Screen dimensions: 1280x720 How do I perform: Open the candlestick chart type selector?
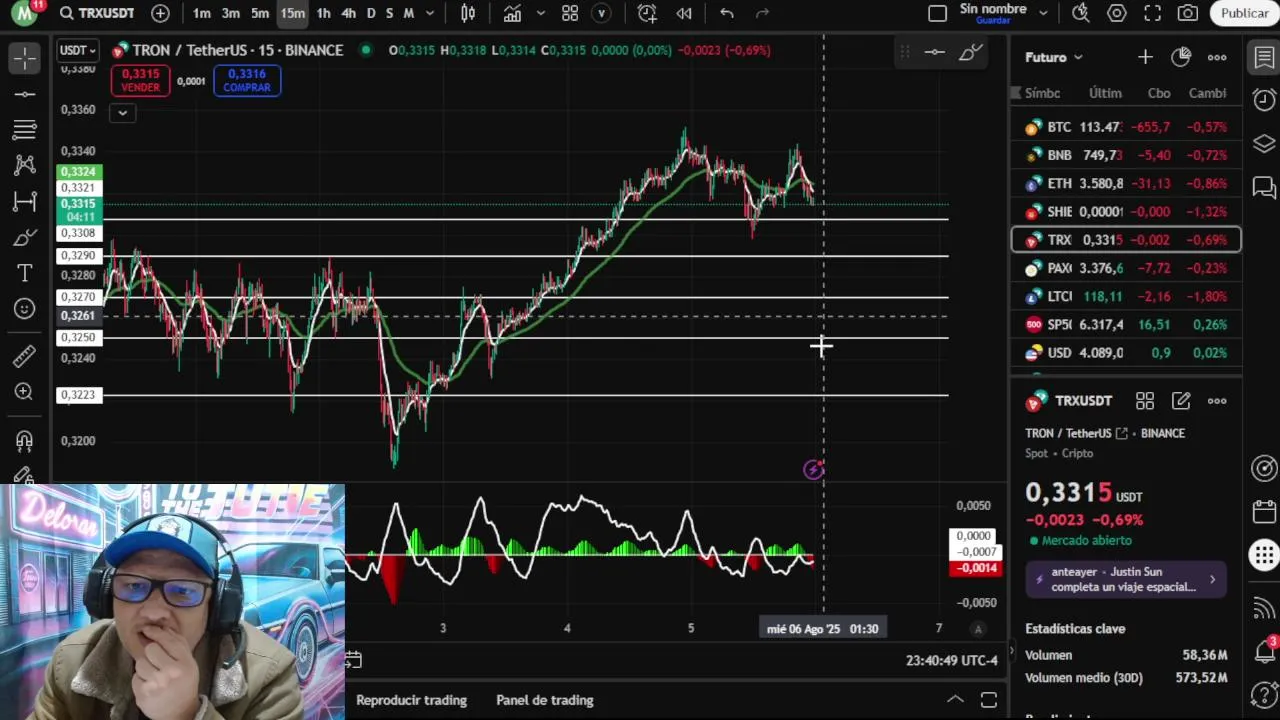tap(468, 13)
